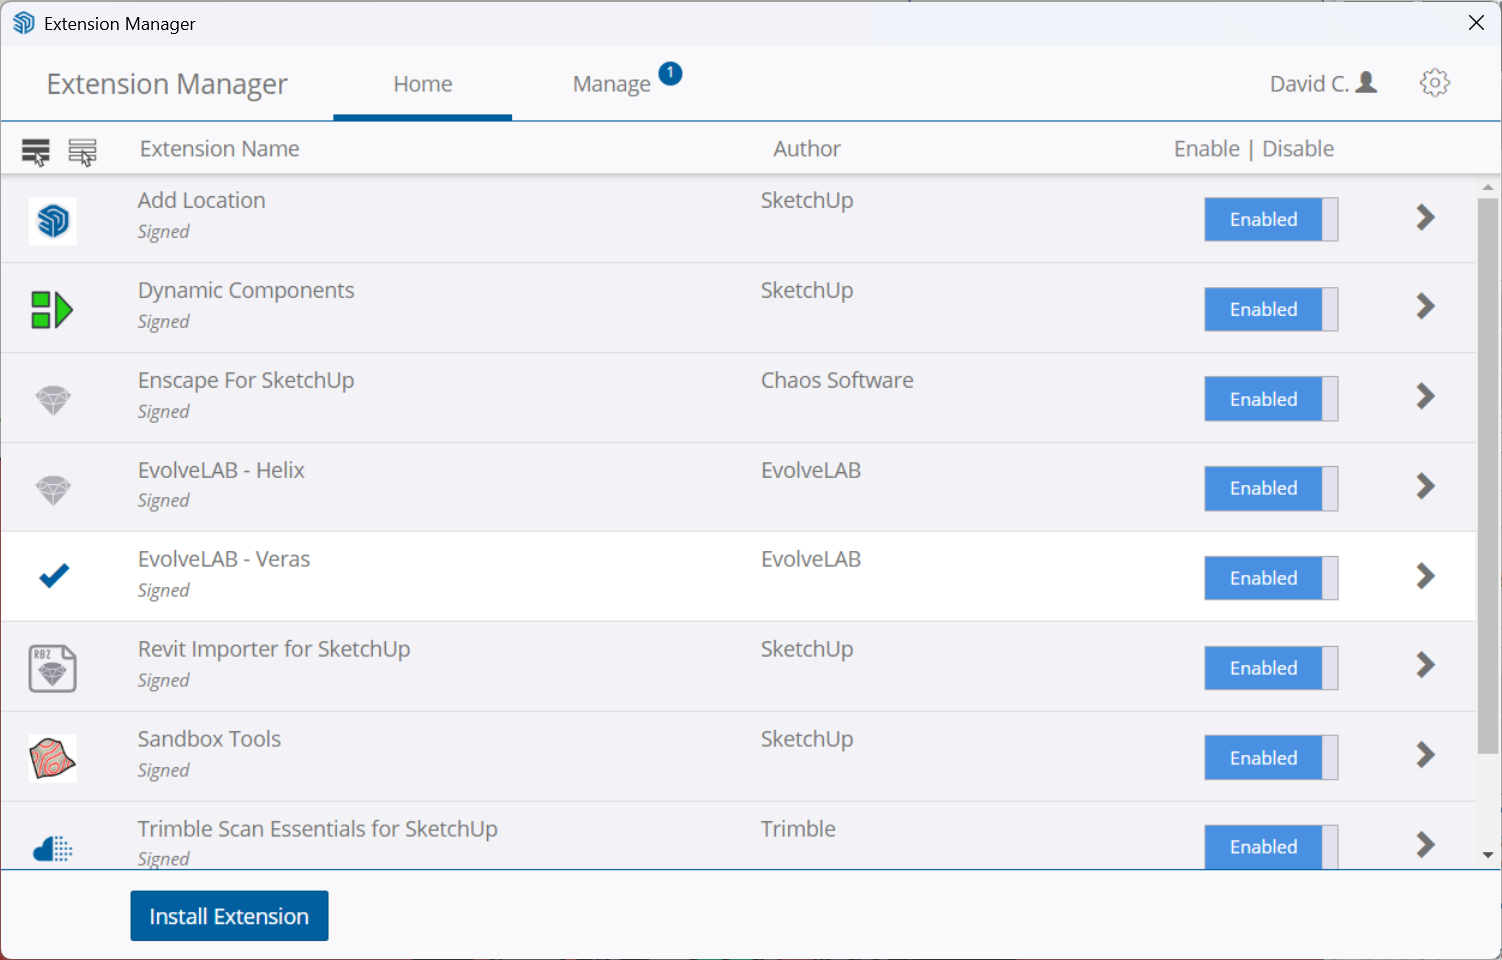Click the SketchUp logo in the title bar
Viewport: 1502px width, 960px height.
[23, 23]
